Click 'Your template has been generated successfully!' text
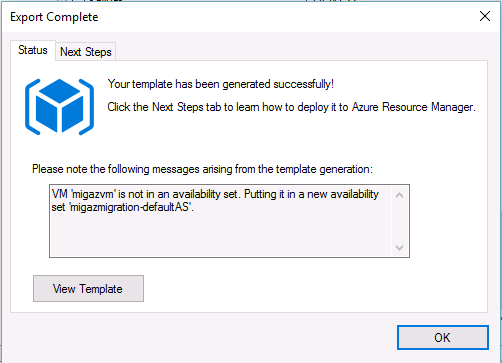The height and width of the screenshot is (363, 502). pos(221,84)
